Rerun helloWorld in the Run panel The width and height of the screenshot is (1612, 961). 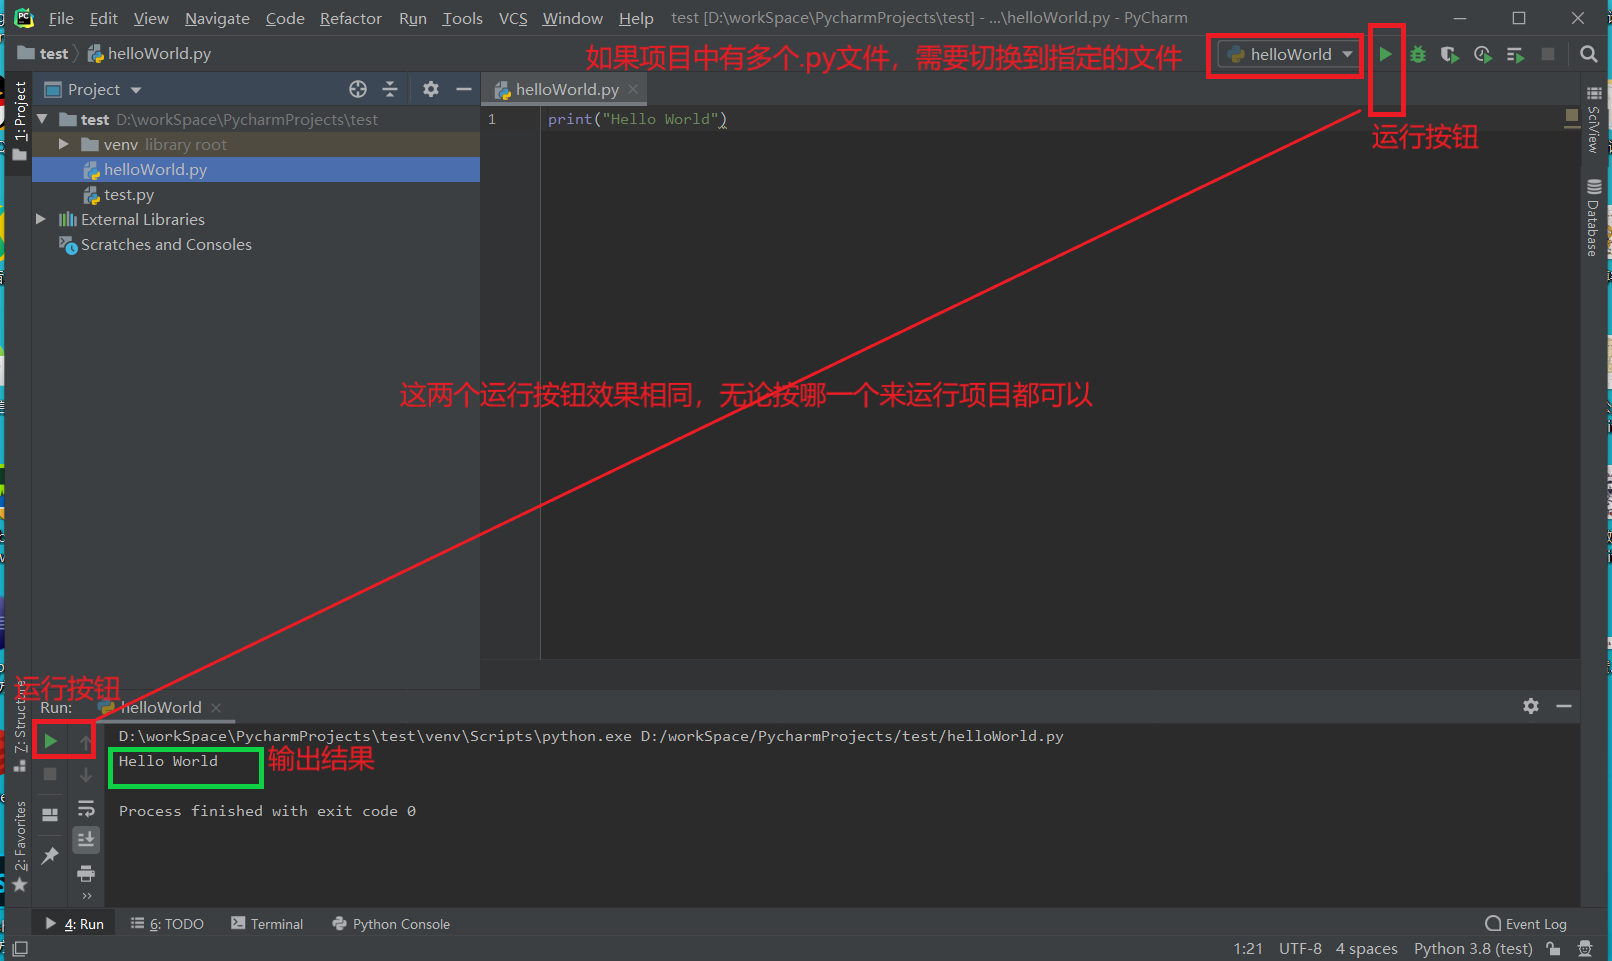(x=50, y=741)
